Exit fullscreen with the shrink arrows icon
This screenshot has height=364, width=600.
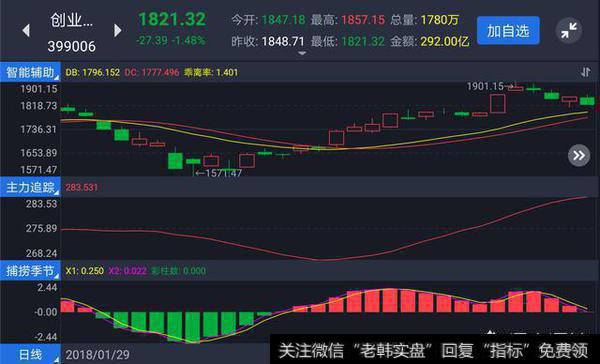pos(569,31)
